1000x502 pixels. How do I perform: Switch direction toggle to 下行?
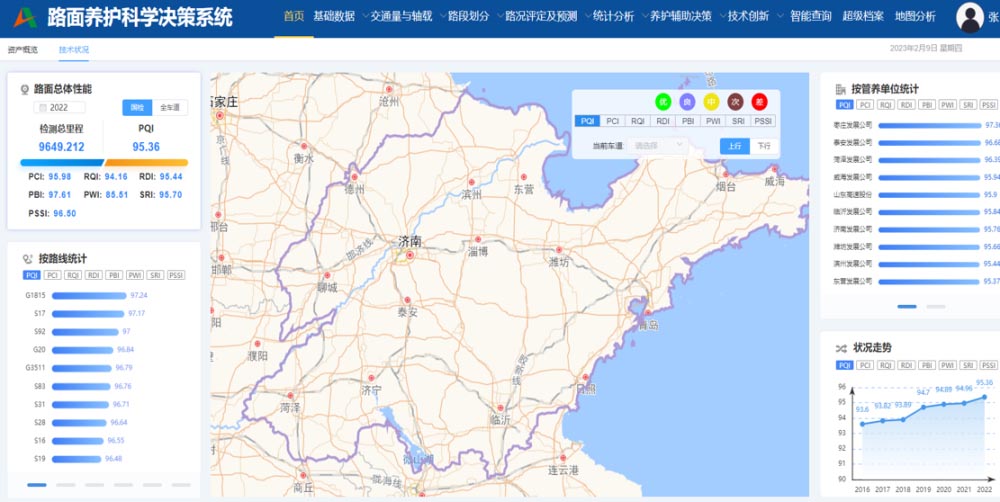click(x=764, y=146)
